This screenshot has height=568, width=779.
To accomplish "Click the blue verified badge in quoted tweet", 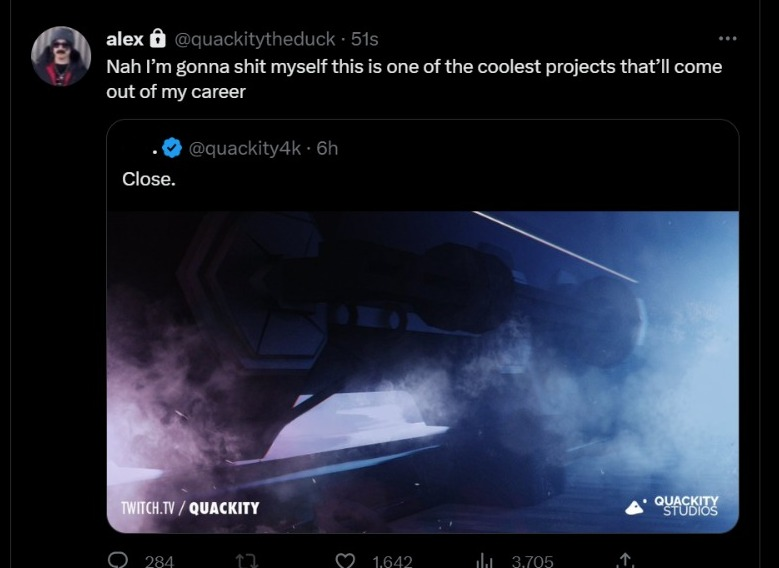I will pos(172,148).
